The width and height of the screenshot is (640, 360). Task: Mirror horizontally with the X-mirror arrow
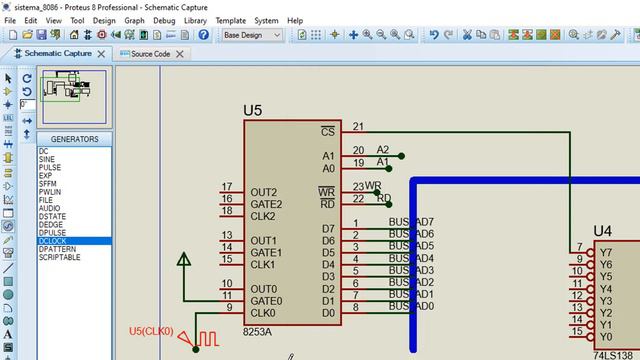point(27,121)
